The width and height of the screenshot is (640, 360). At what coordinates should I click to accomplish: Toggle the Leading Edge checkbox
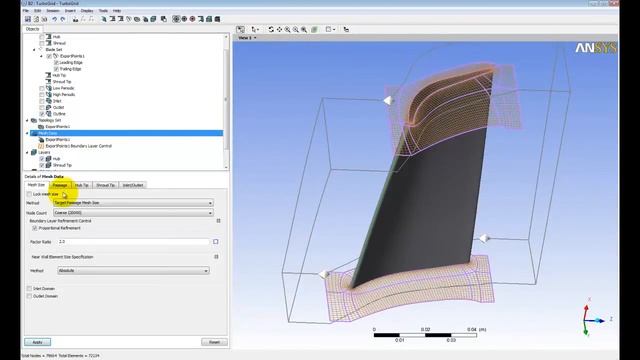point(56,62)
